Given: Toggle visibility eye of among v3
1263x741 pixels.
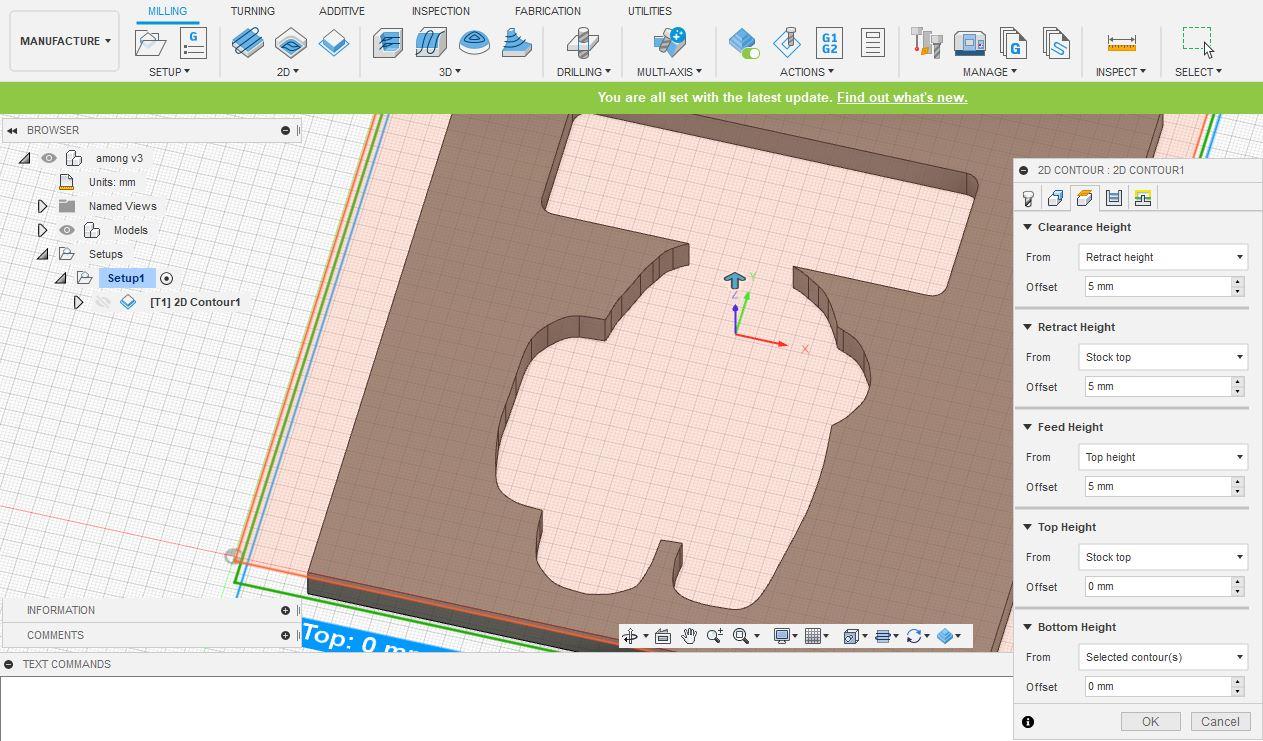Looking at the screenshot, I should click(x=48, y=158).
